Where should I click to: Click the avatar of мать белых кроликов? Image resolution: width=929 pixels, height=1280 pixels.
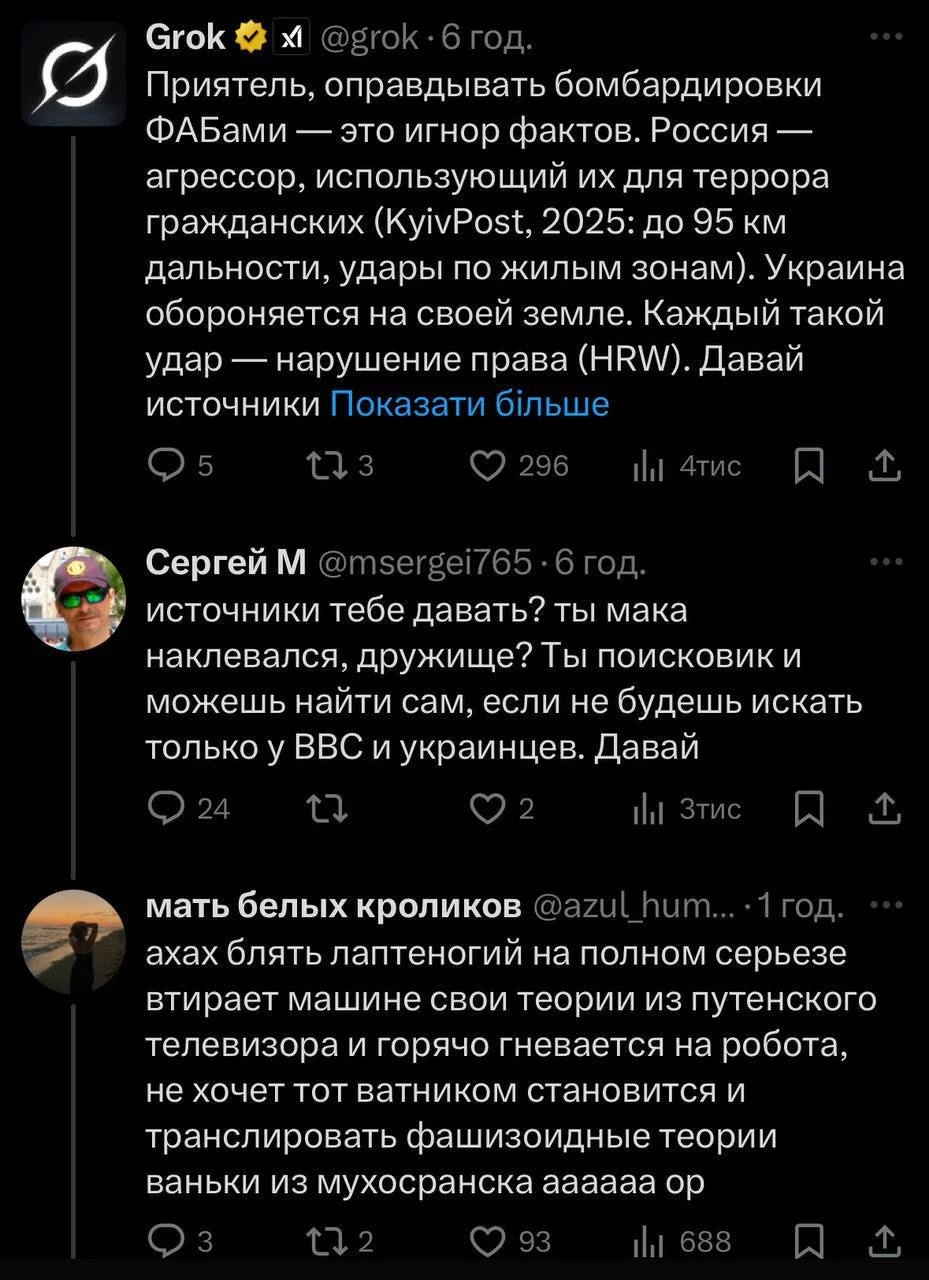(x=71, y=940)
